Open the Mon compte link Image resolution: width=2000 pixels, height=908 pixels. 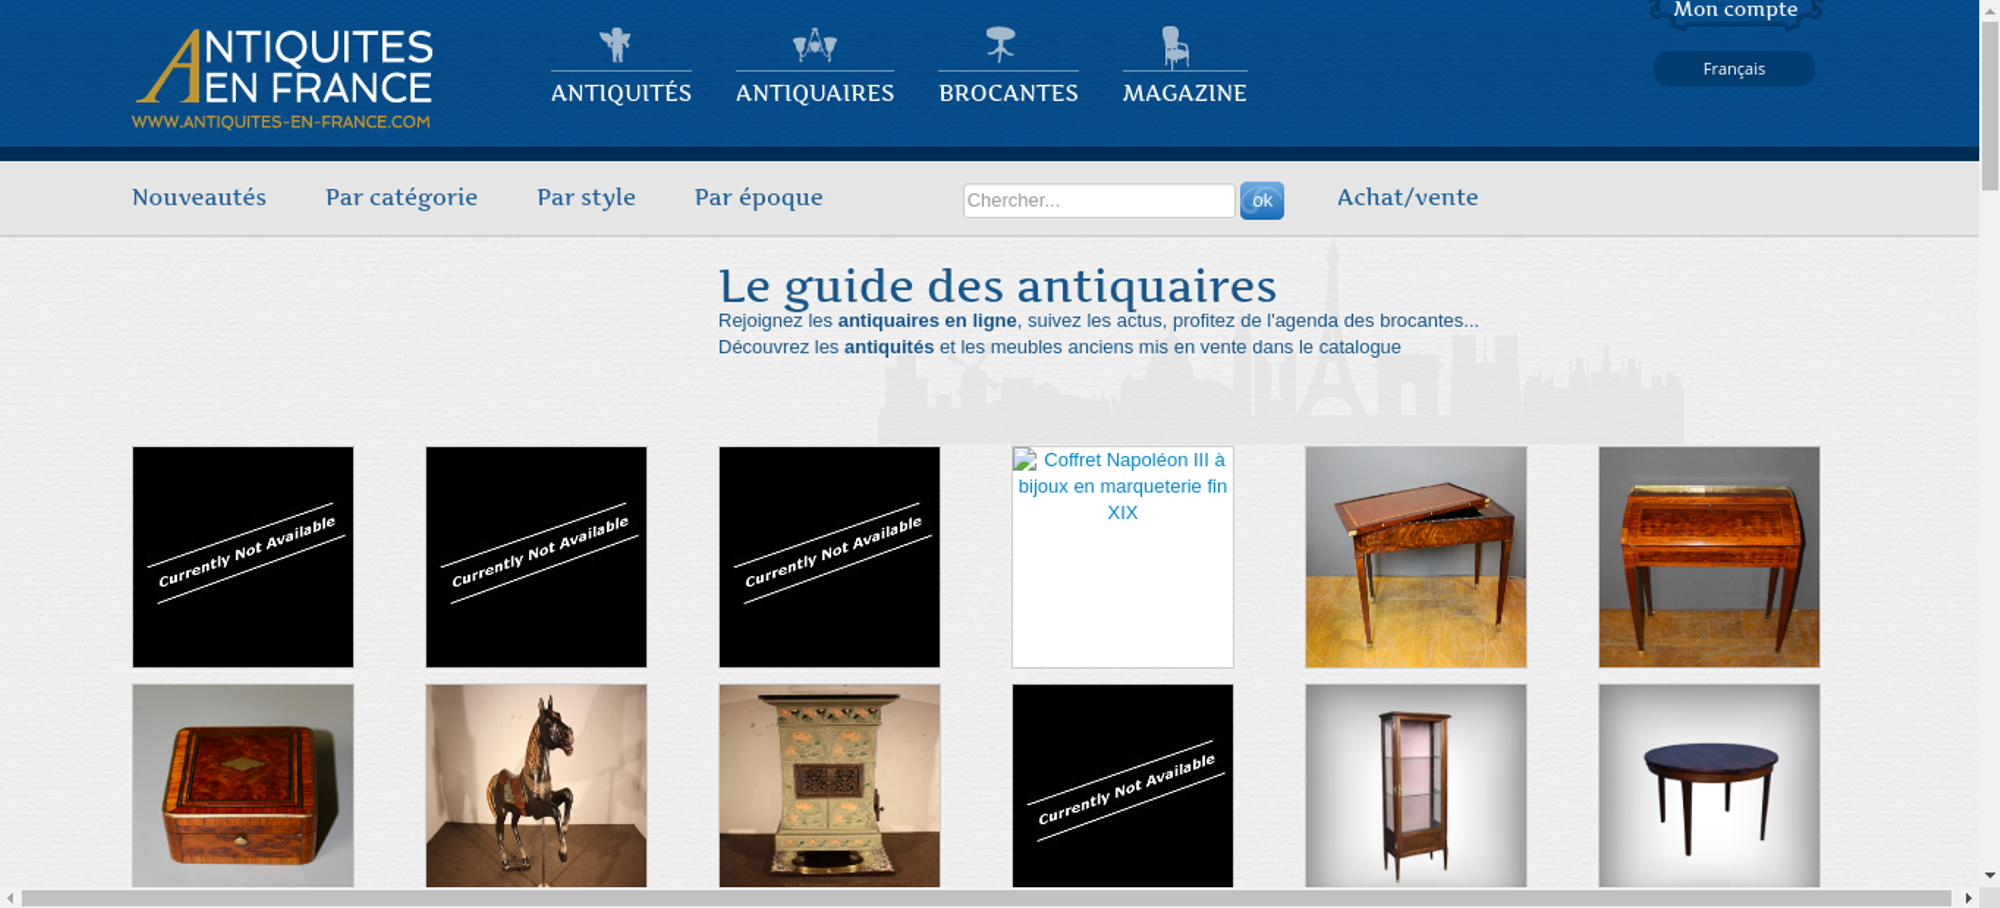(x=1735, y=10)
